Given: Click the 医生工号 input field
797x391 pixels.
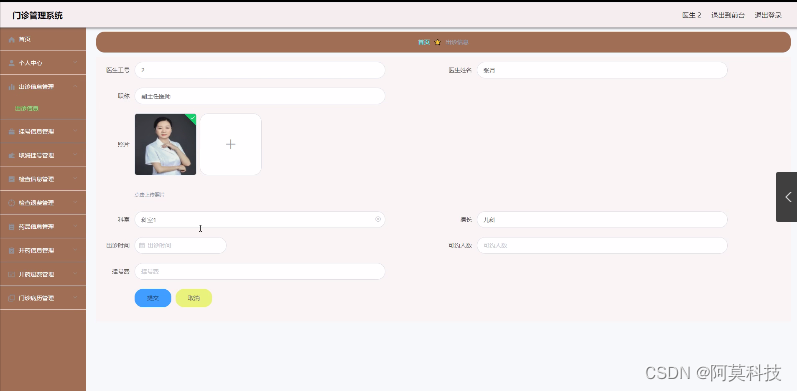Looking at the screenshot, I should (260, 70).
